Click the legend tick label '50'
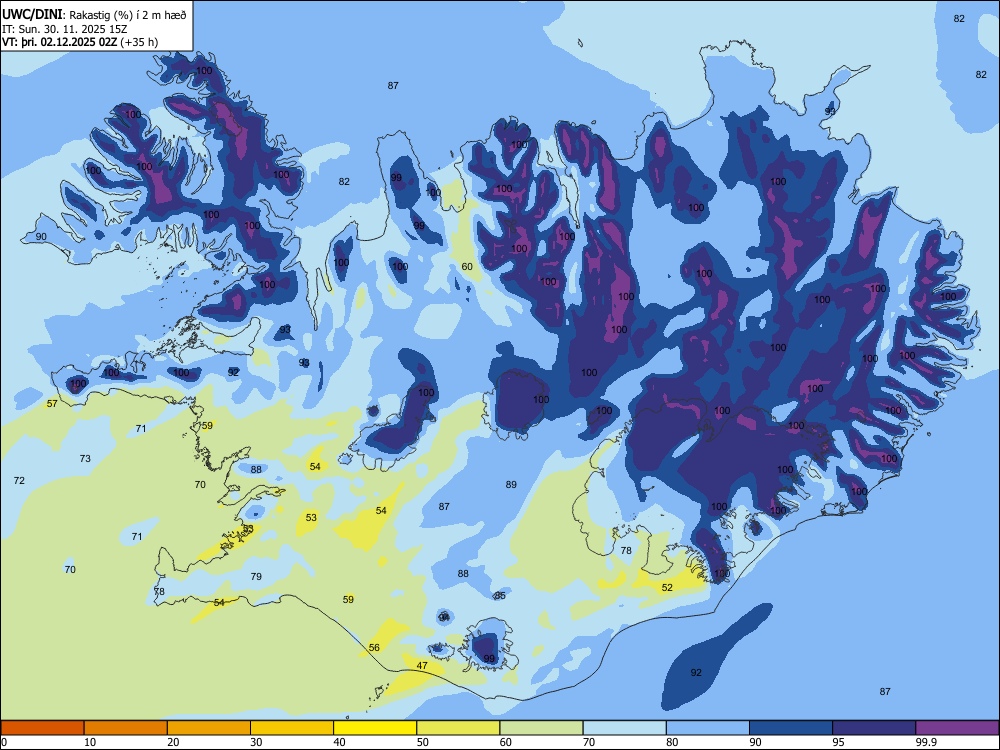 click(423, 742)
